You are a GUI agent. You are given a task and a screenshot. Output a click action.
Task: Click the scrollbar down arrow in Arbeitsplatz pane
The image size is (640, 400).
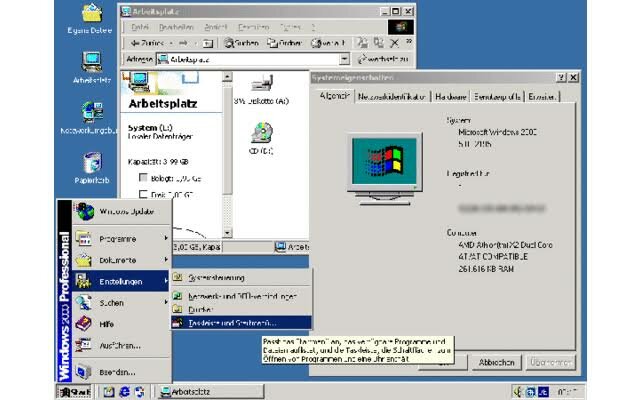click(227, 233)
